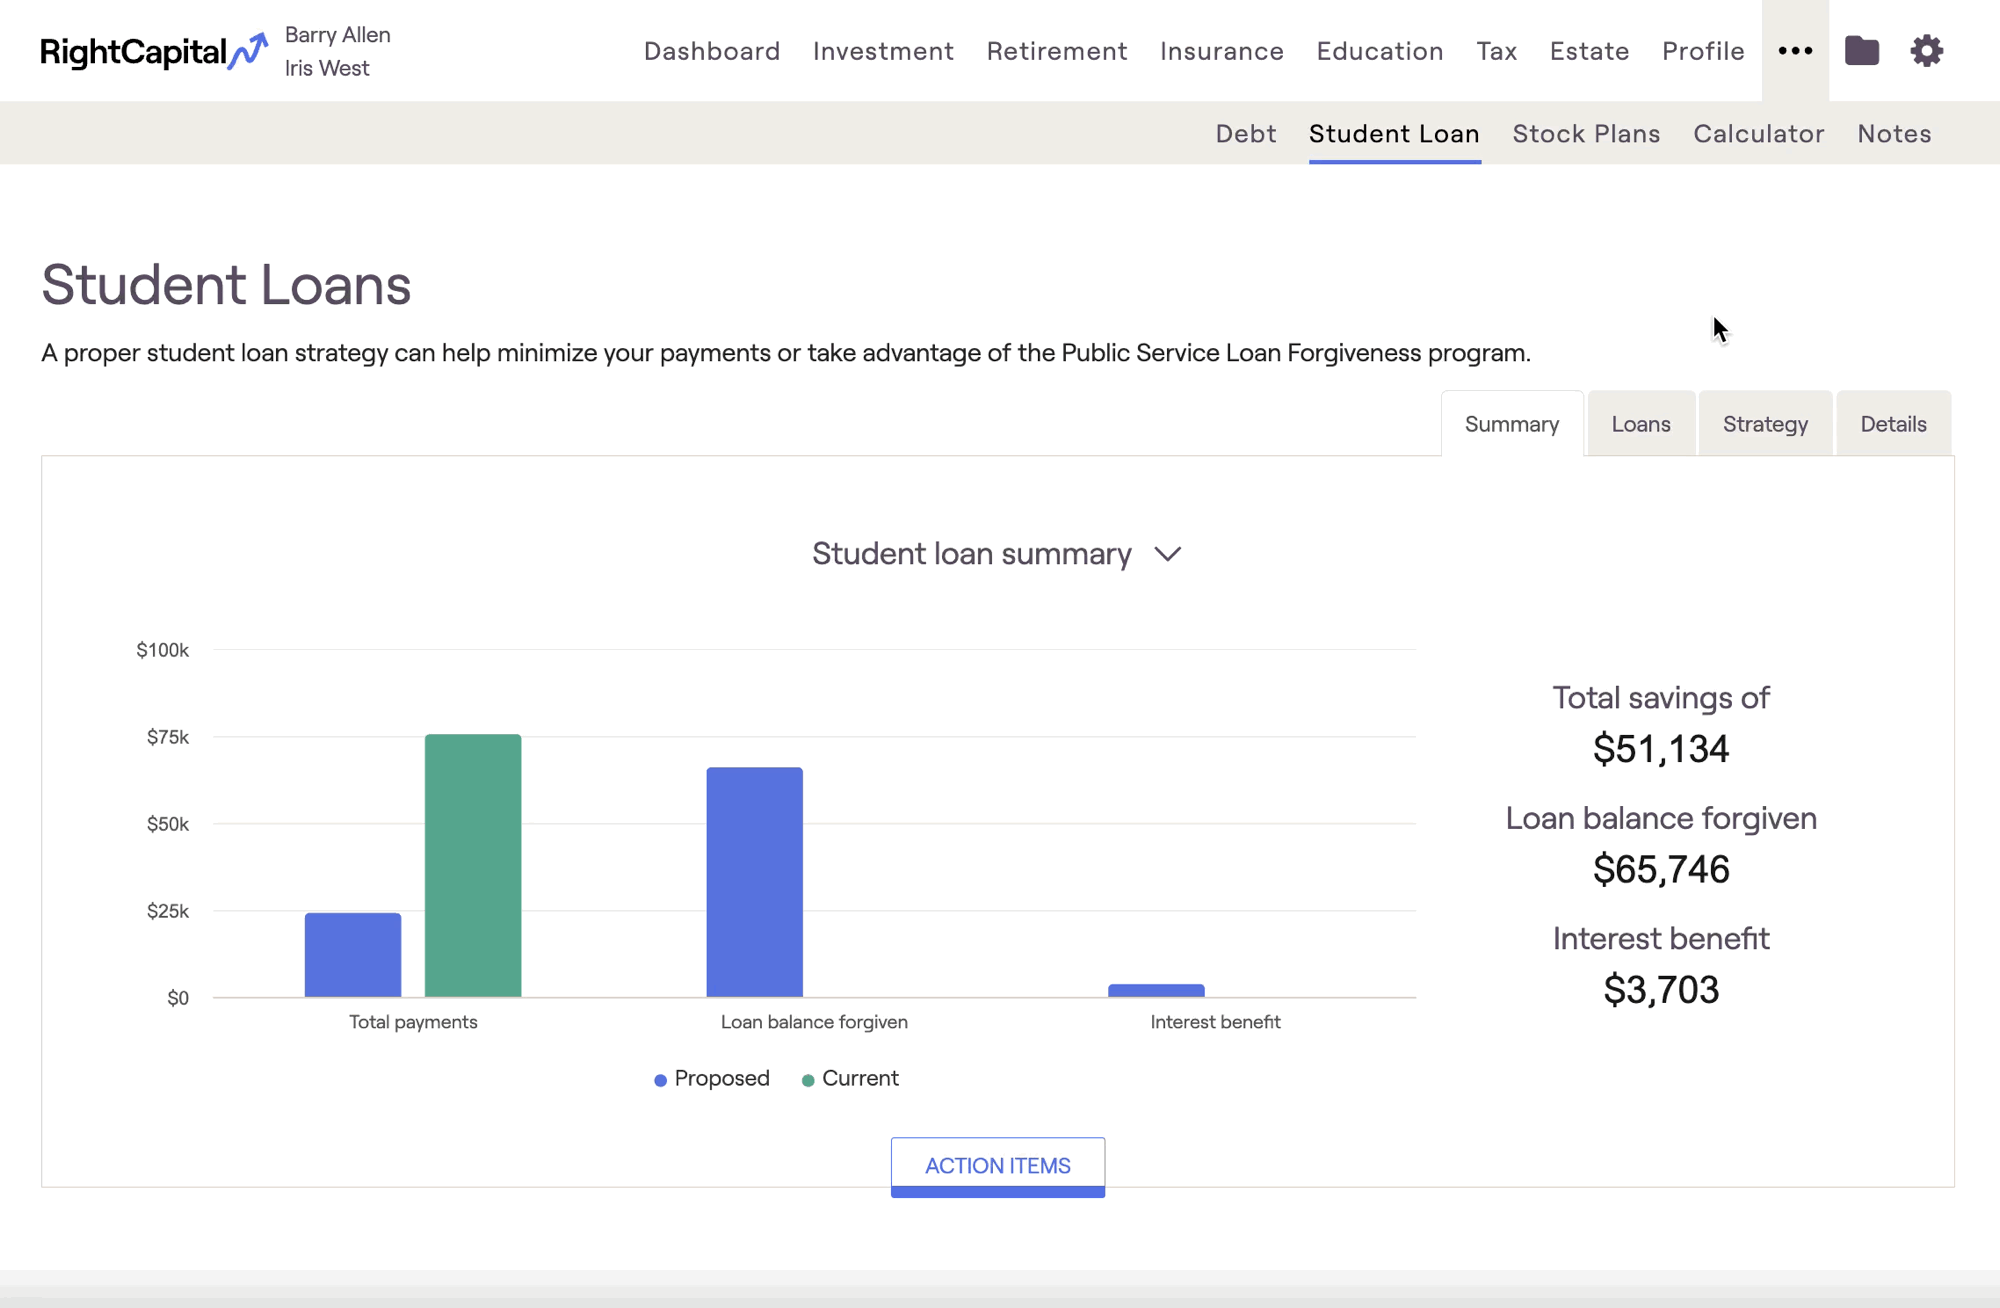Open the settings gear icon
The image size is (2000, 1308).
[1926, 51]
